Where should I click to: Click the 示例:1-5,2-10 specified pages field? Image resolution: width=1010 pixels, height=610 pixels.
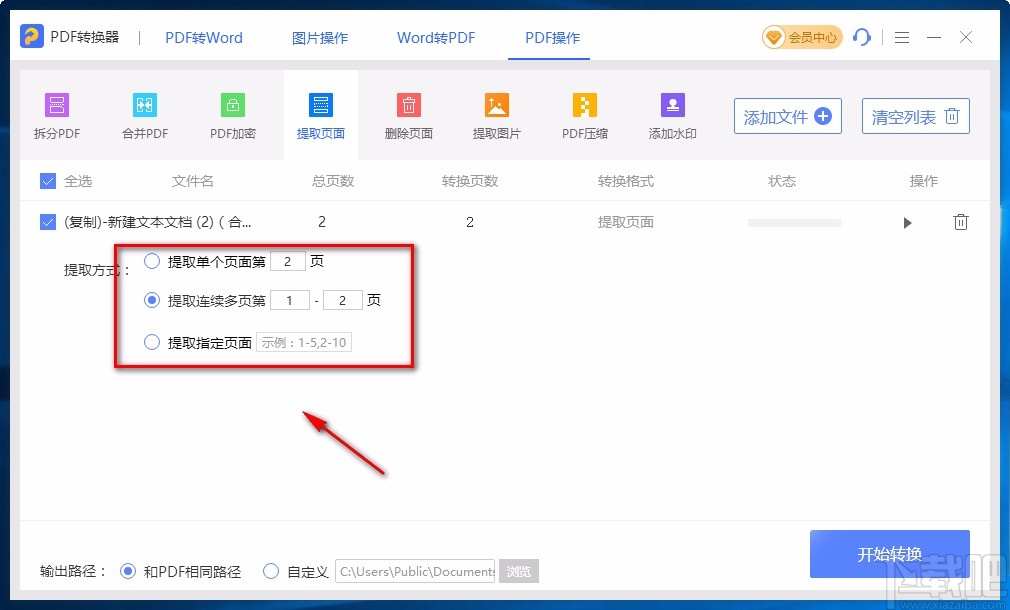pos(304,342)
